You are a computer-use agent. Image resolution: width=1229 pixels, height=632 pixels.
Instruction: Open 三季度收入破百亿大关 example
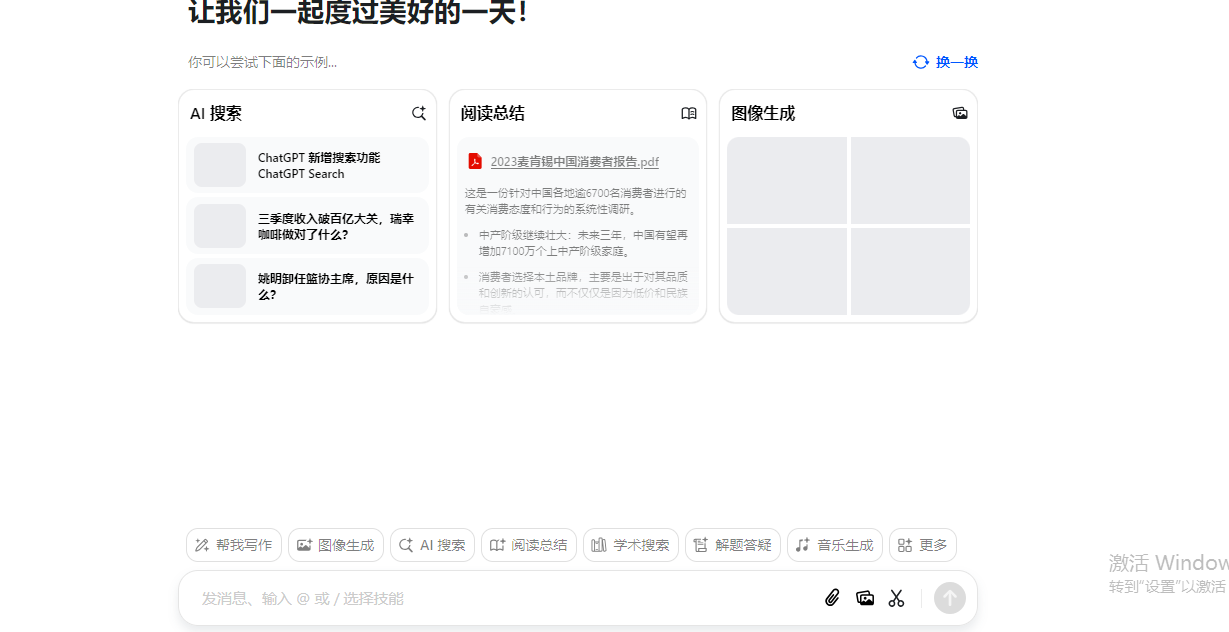(308, 226)
